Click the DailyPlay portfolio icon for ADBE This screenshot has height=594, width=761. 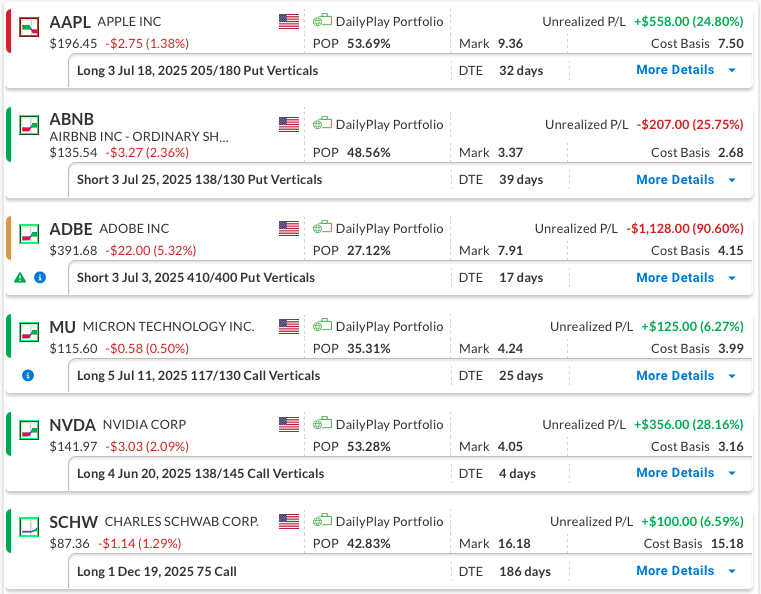coord(322,228)
